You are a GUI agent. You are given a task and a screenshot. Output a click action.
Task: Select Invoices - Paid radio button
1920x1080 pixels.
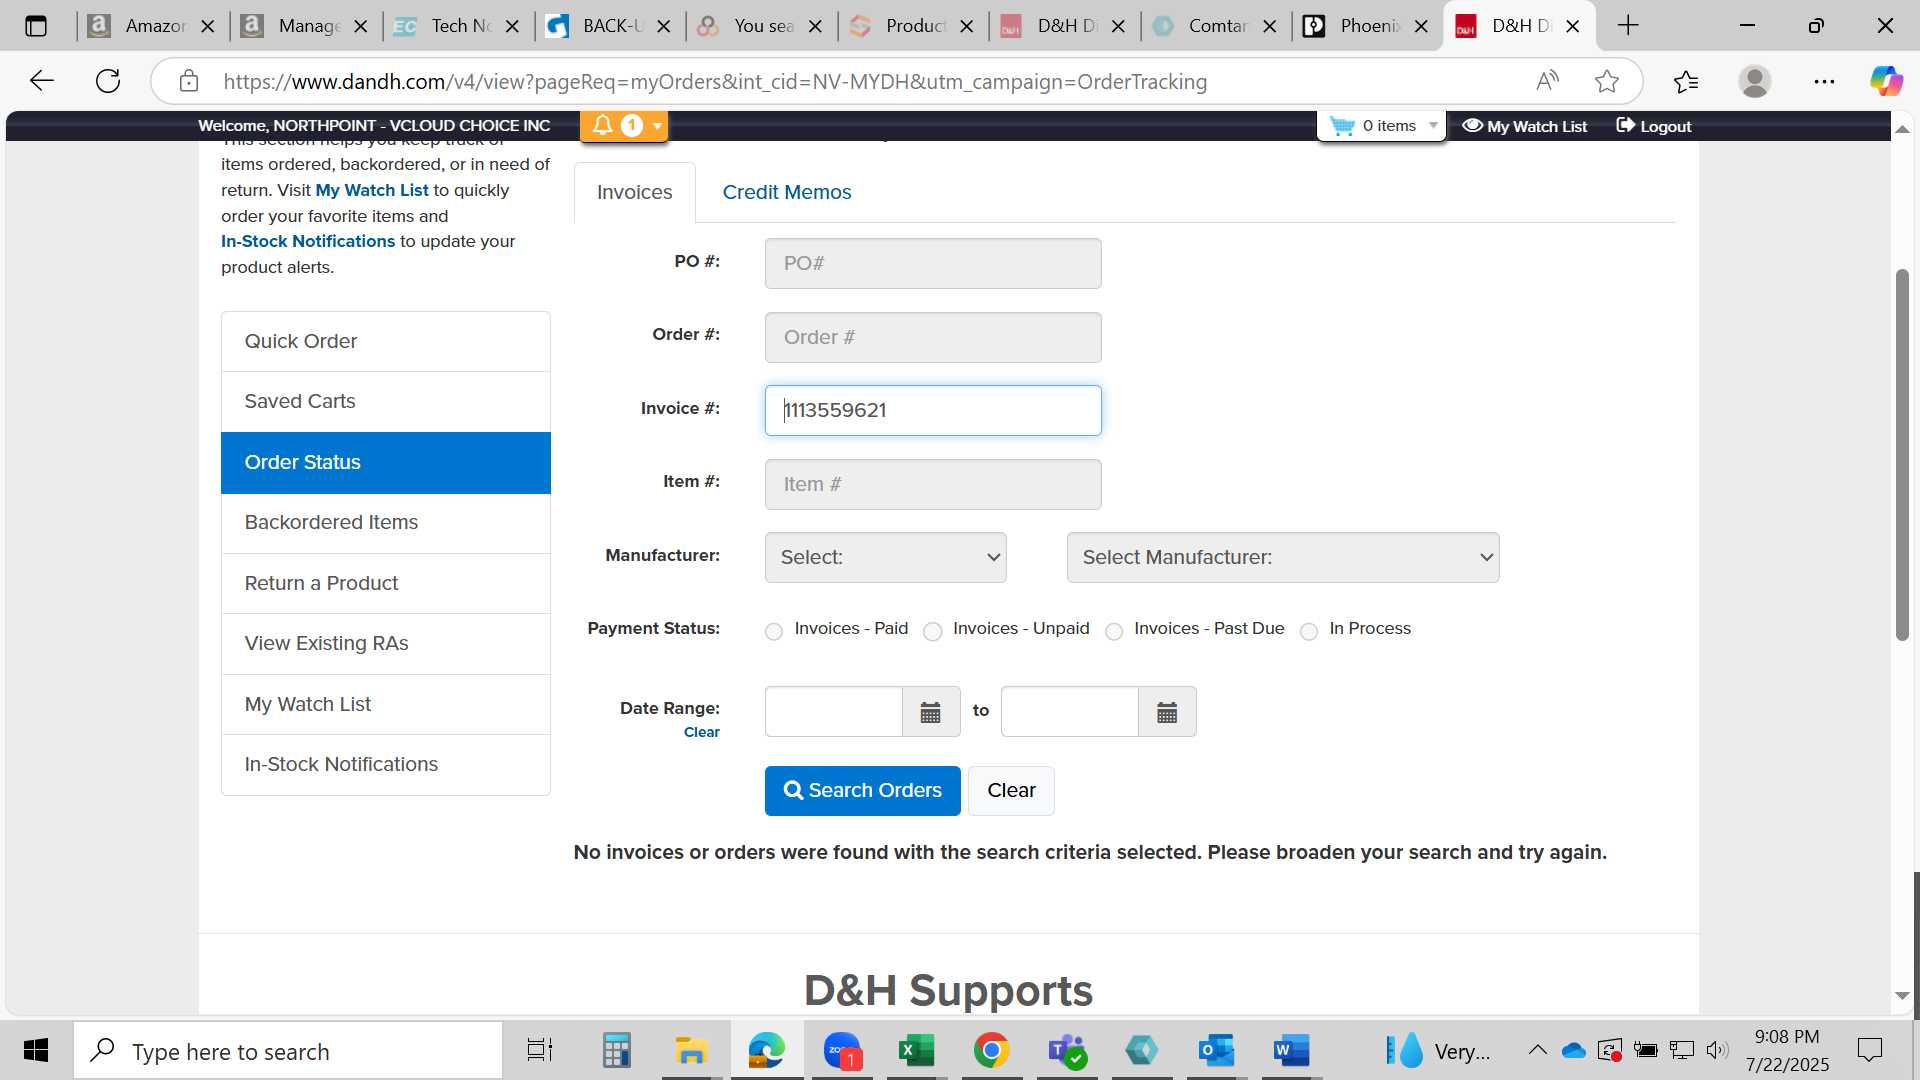[774, 631]
